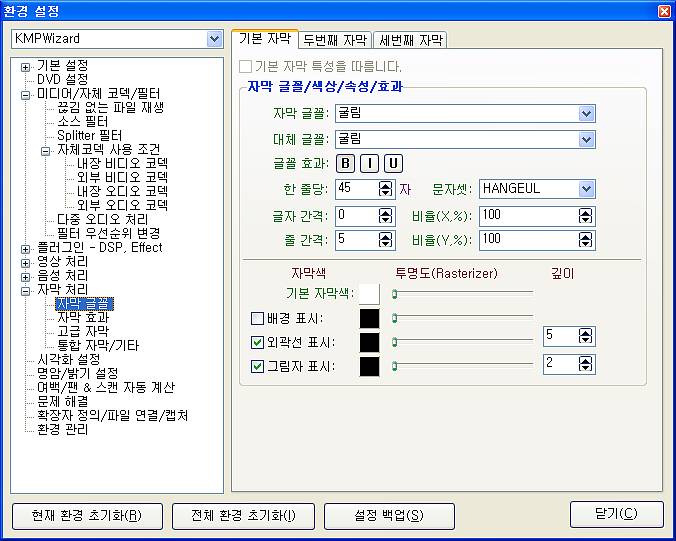
Task: Toggle the underline (U) font effect
Action: (x=394, y=164)
